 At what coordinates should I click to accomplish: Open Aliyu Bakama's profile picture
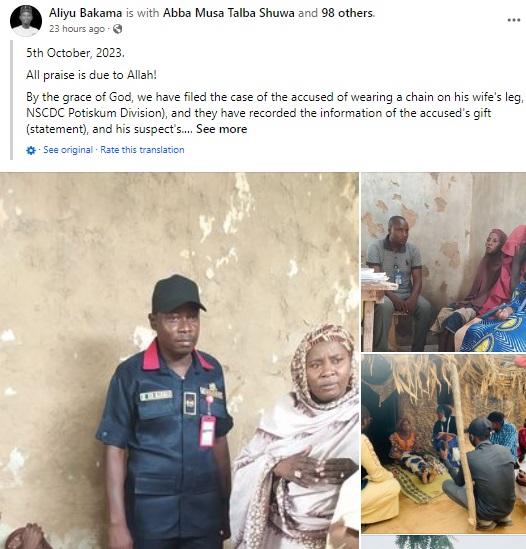[26, 21]
